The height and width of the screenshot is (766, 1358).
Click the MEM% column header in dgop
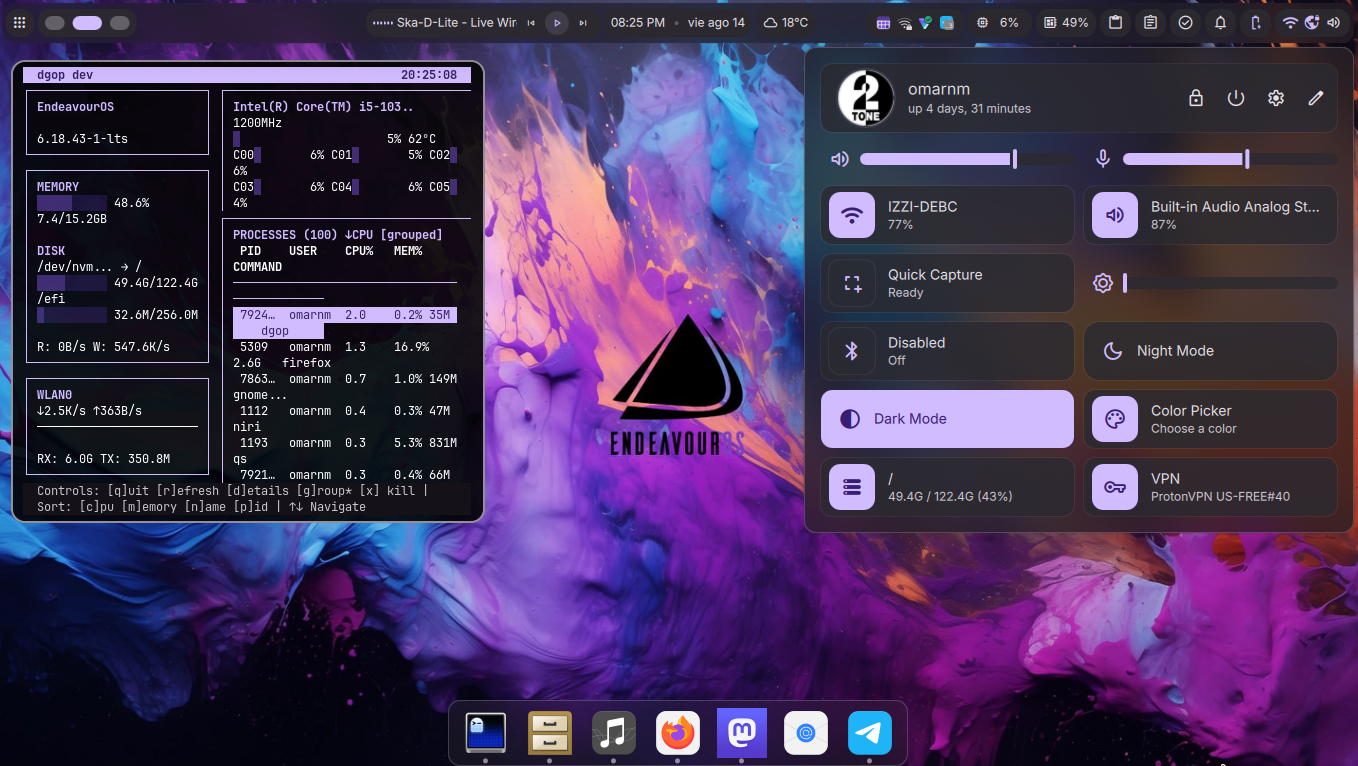coord(408,250)
